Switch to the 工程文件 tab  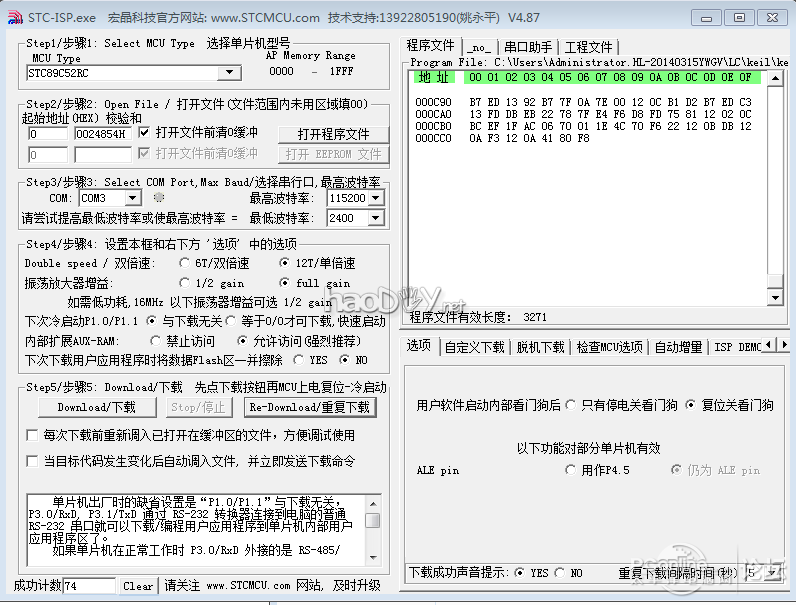coord(588,47)
